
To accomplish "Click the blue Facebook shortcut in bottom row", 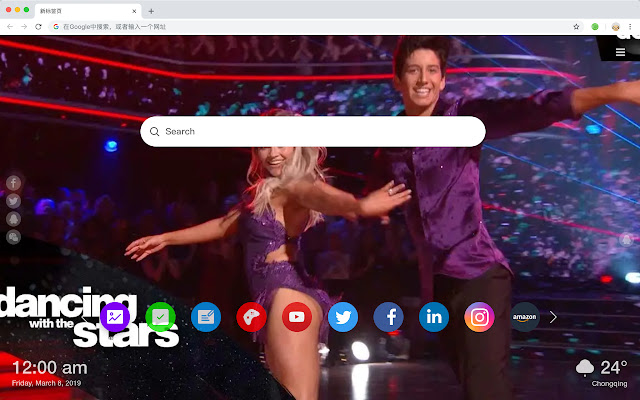I will 388,317.
